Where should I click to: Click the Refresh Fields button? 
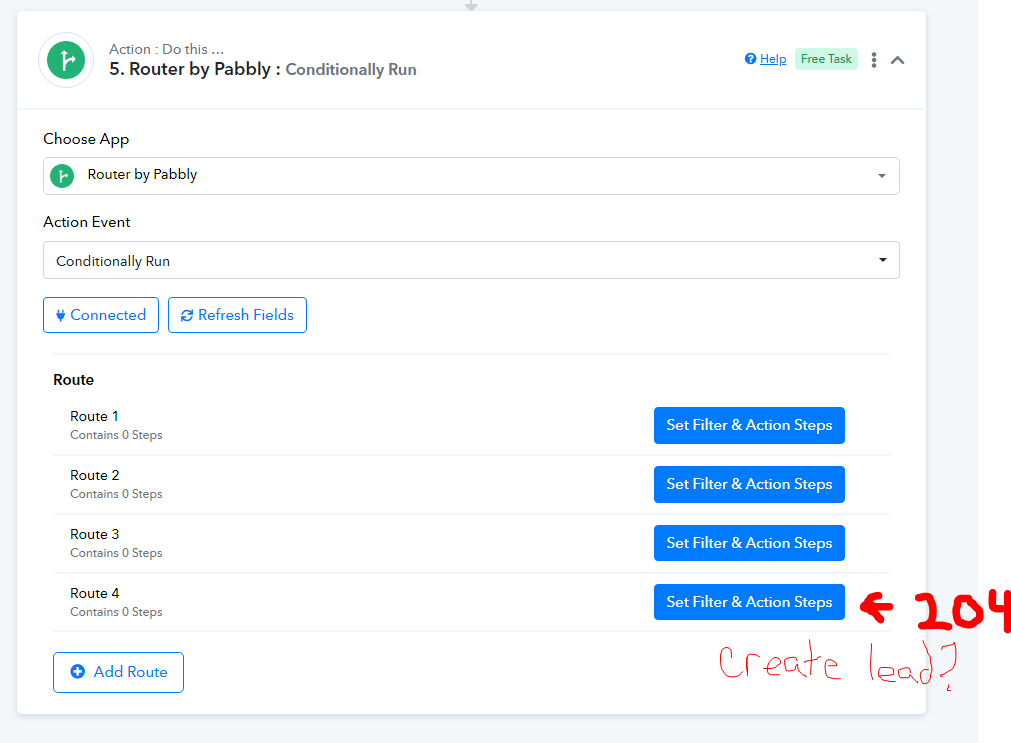237,315
